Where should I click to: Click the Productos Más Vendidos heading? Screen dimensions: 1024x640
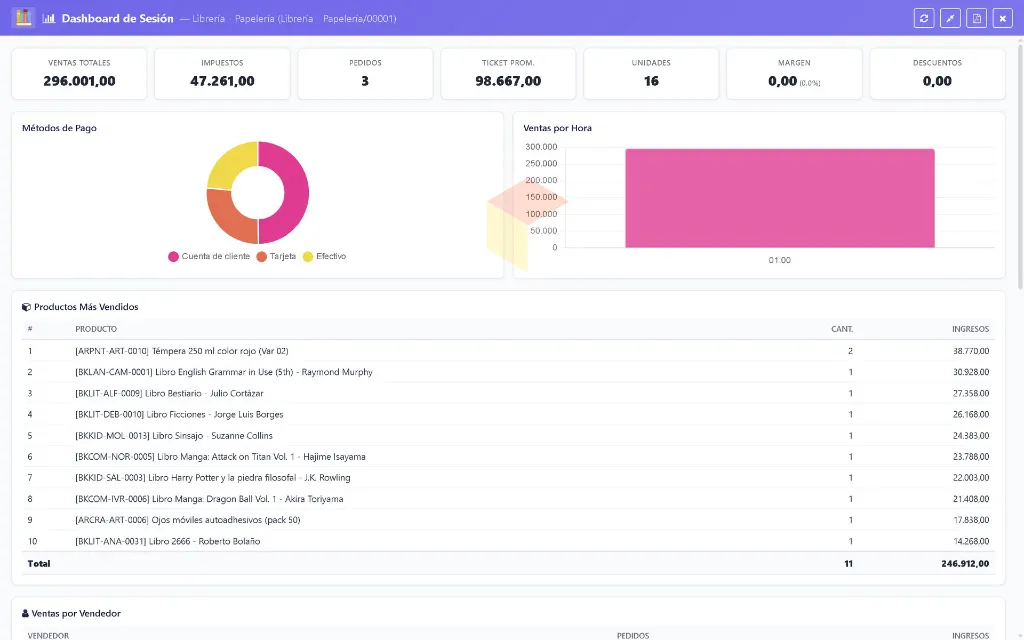86,307
